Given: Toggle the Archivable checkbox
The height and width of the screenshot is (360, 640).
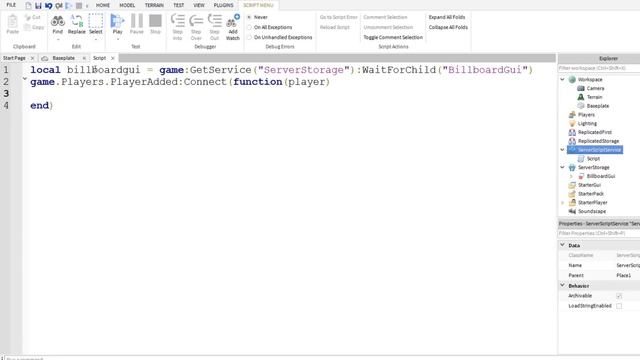Looking at the screenshot, I should coord(619,296).
